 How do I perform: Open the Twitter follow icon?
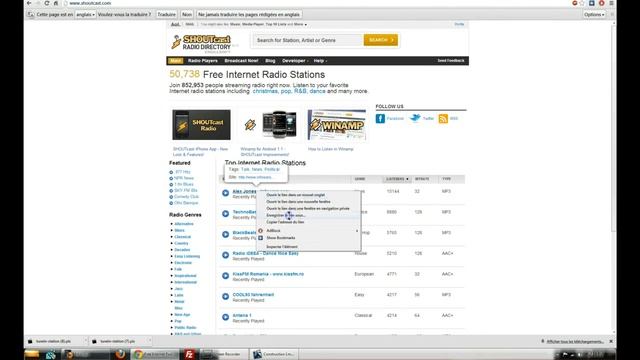tap(415, 118)
